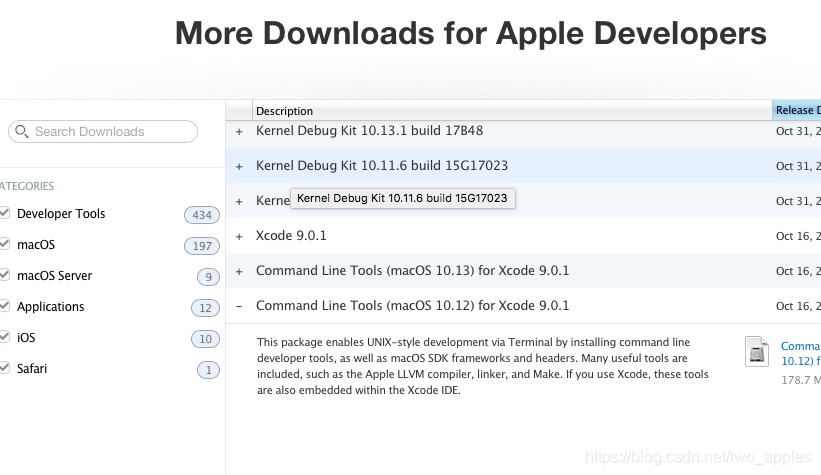Click the Oct 16 date in Xcode 9.0.1 row
The width and height of the screenshot is (821, 475).
pyautogui.click(x=798, y=236)
